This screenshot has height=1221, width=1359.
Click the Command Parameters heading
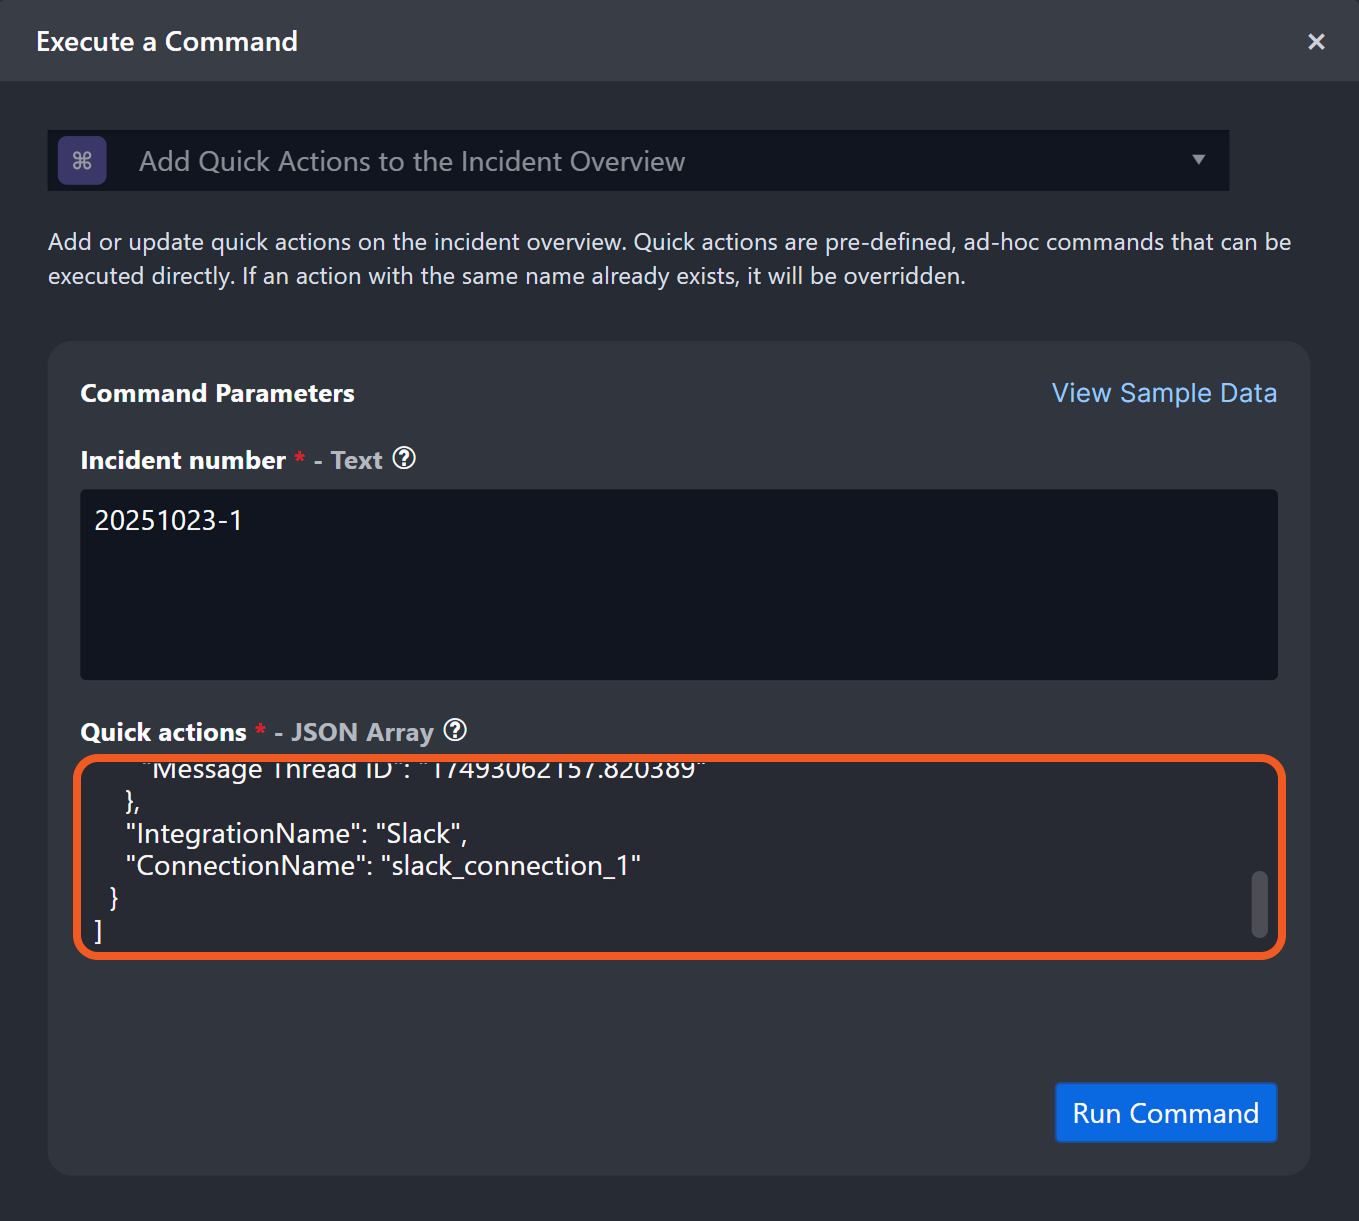click(217, 393)
